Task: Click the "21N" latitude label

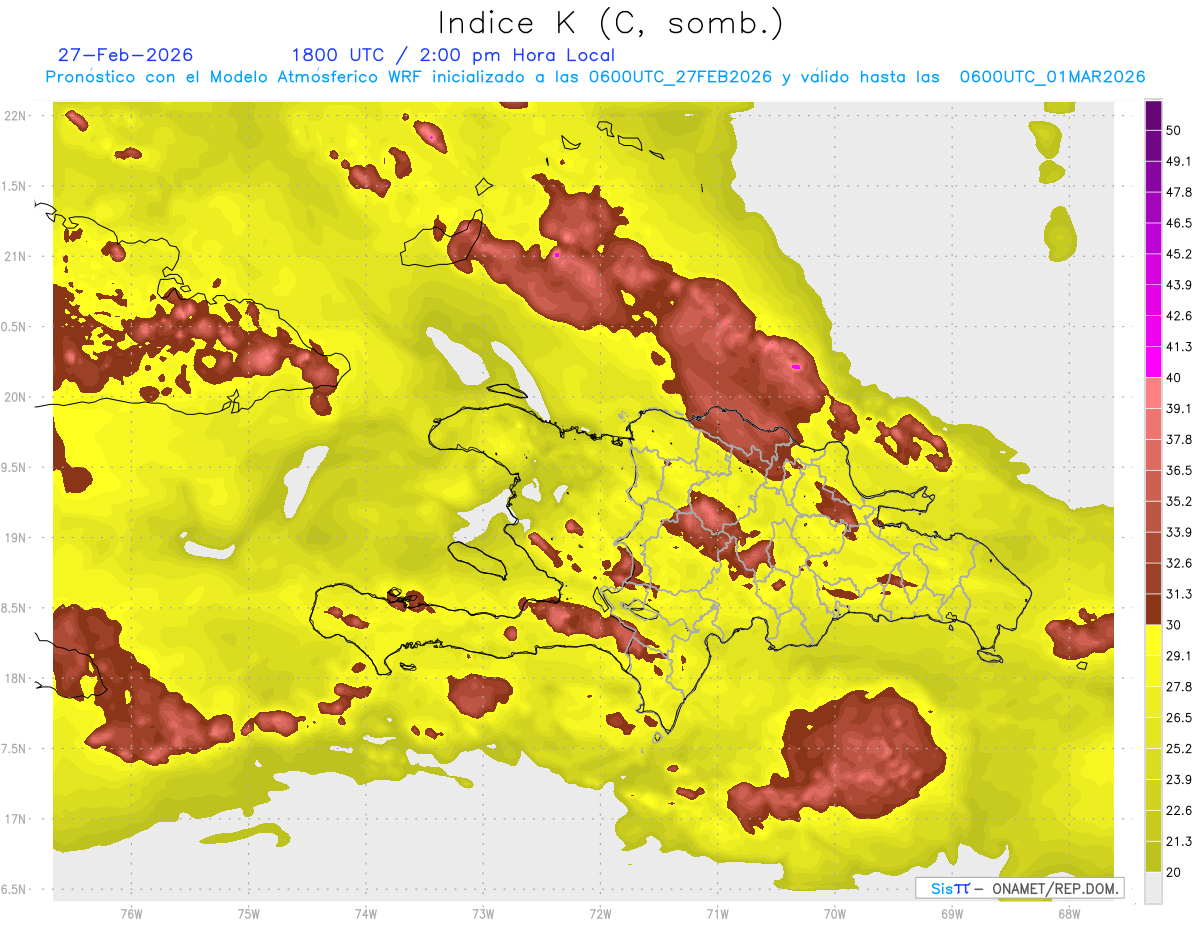Action: (x=15, y=257)
